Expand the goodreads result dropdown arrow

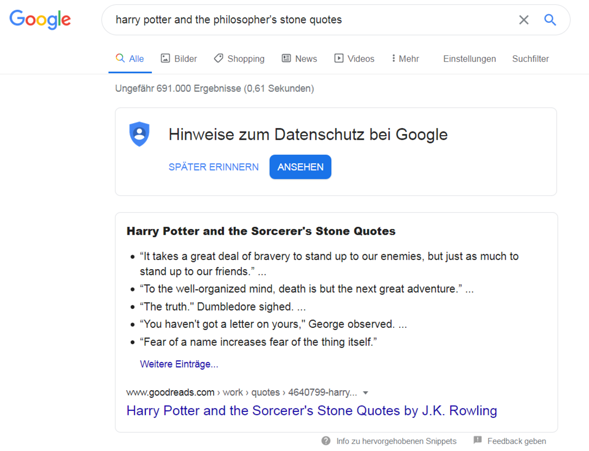tap(365, 393)
